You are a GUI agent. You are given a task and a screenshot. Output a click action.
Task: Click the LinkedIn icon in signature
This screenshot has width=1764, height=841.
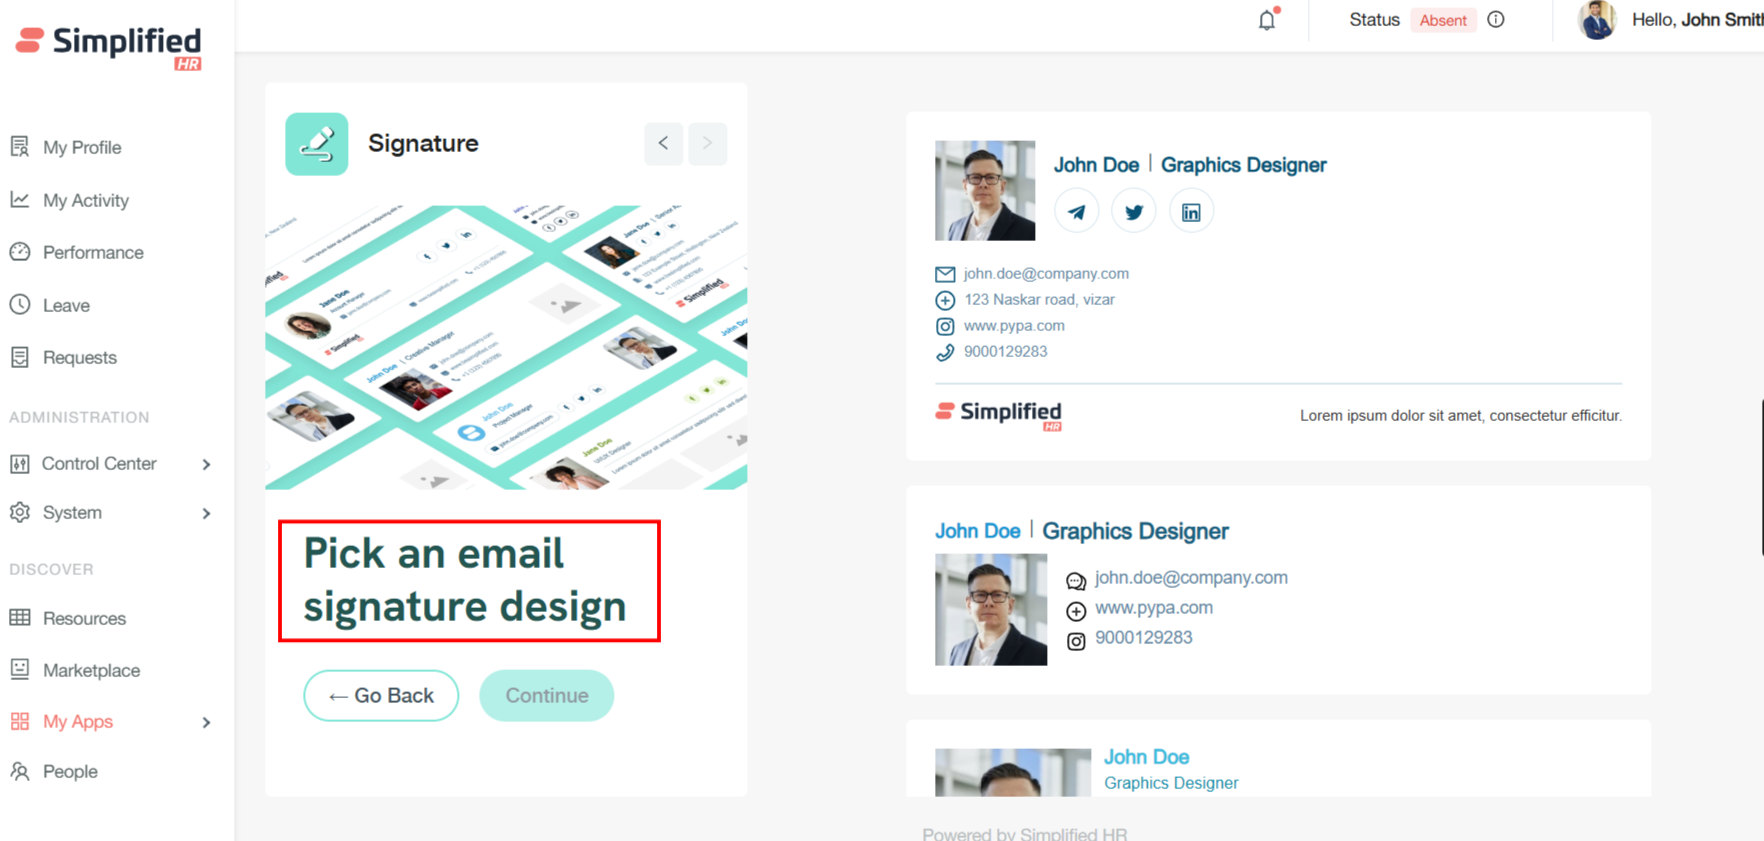point(1190,212)
